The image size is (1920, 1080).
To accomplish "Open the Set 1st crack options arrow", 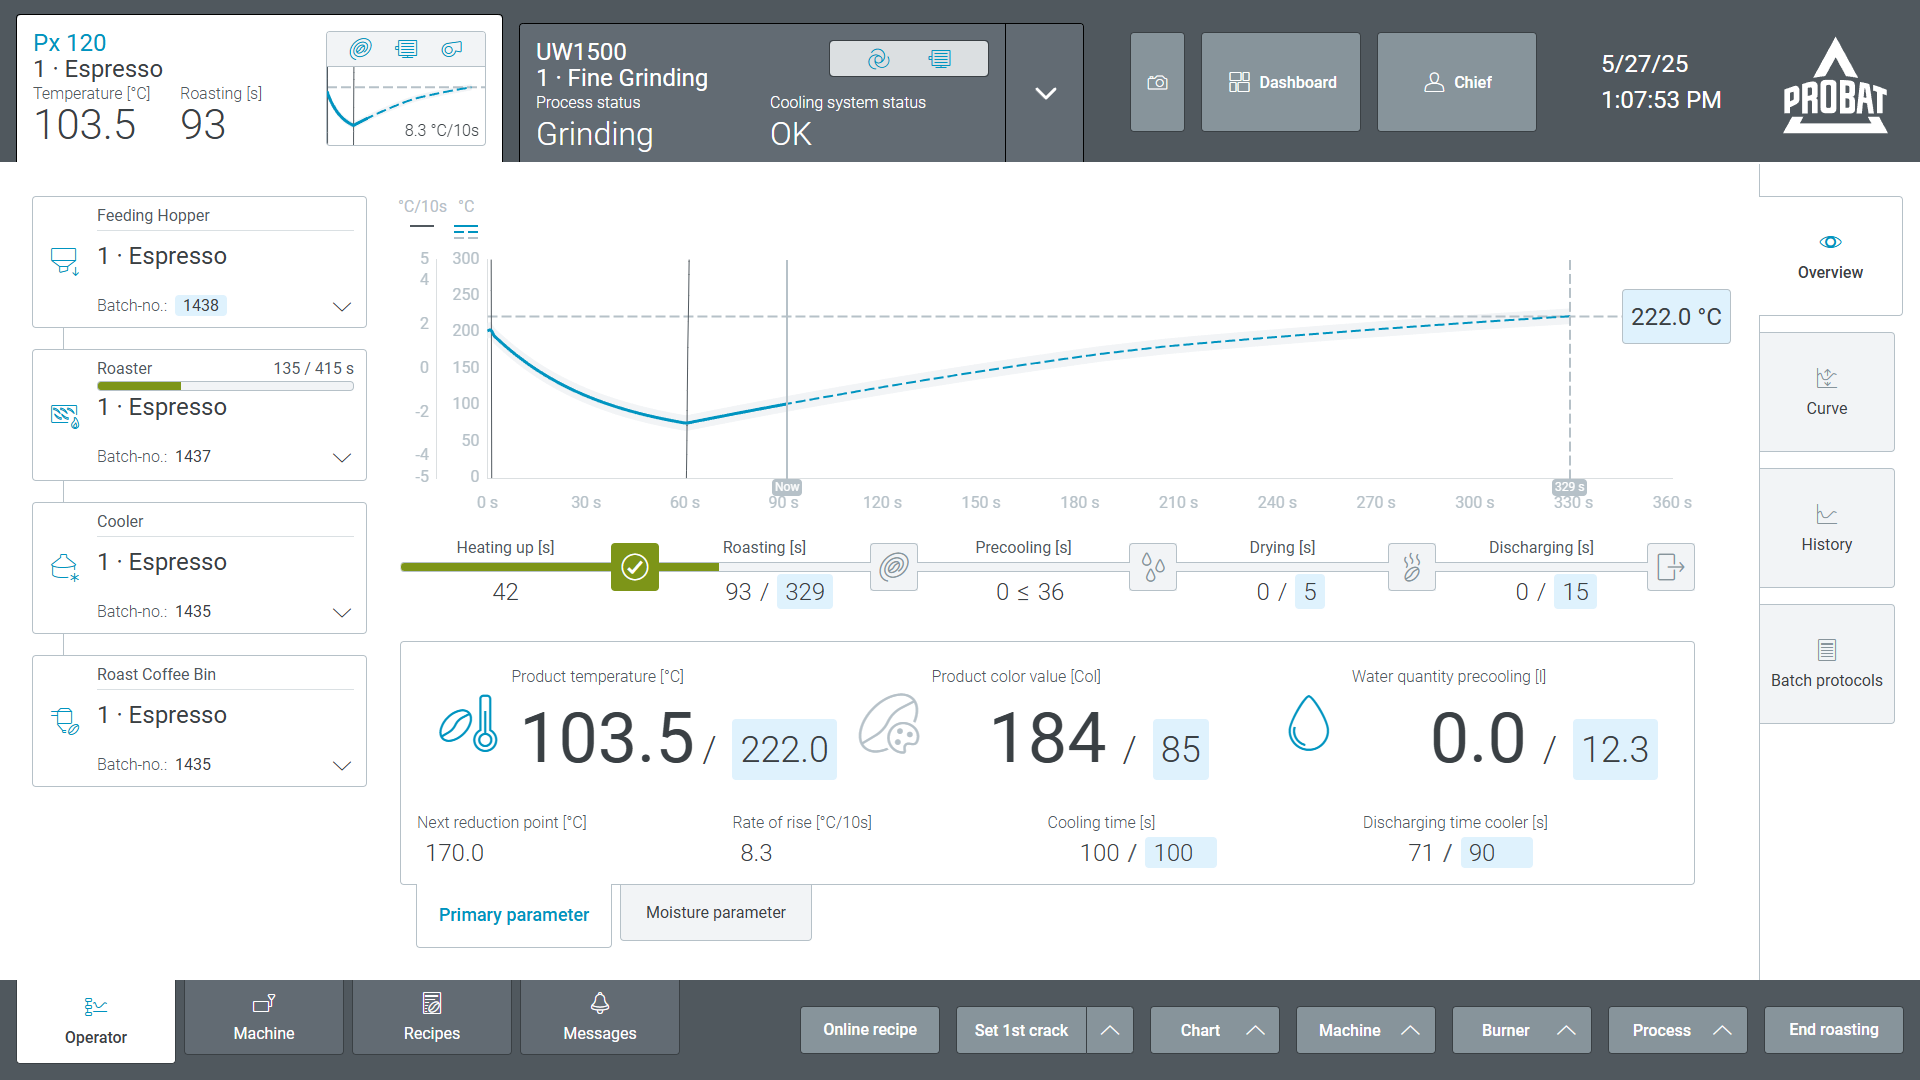I will [1110, 1030].
